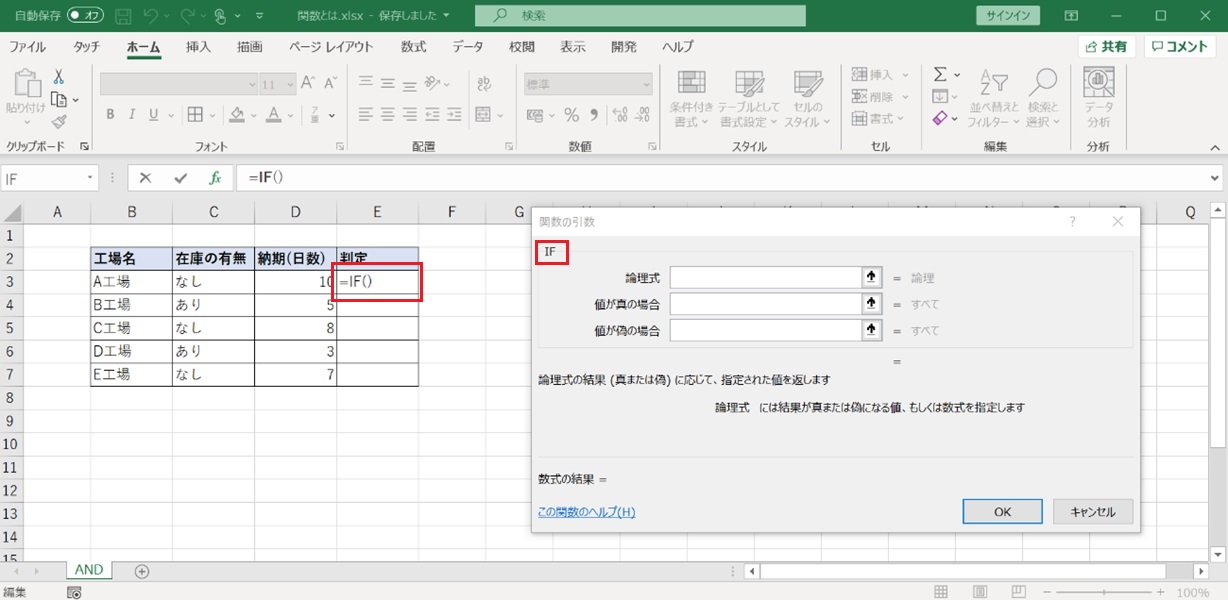Click the 検索と選択 magnifier icon
The width and height of the screenshot is (1228, 604).
(1043, 83)
